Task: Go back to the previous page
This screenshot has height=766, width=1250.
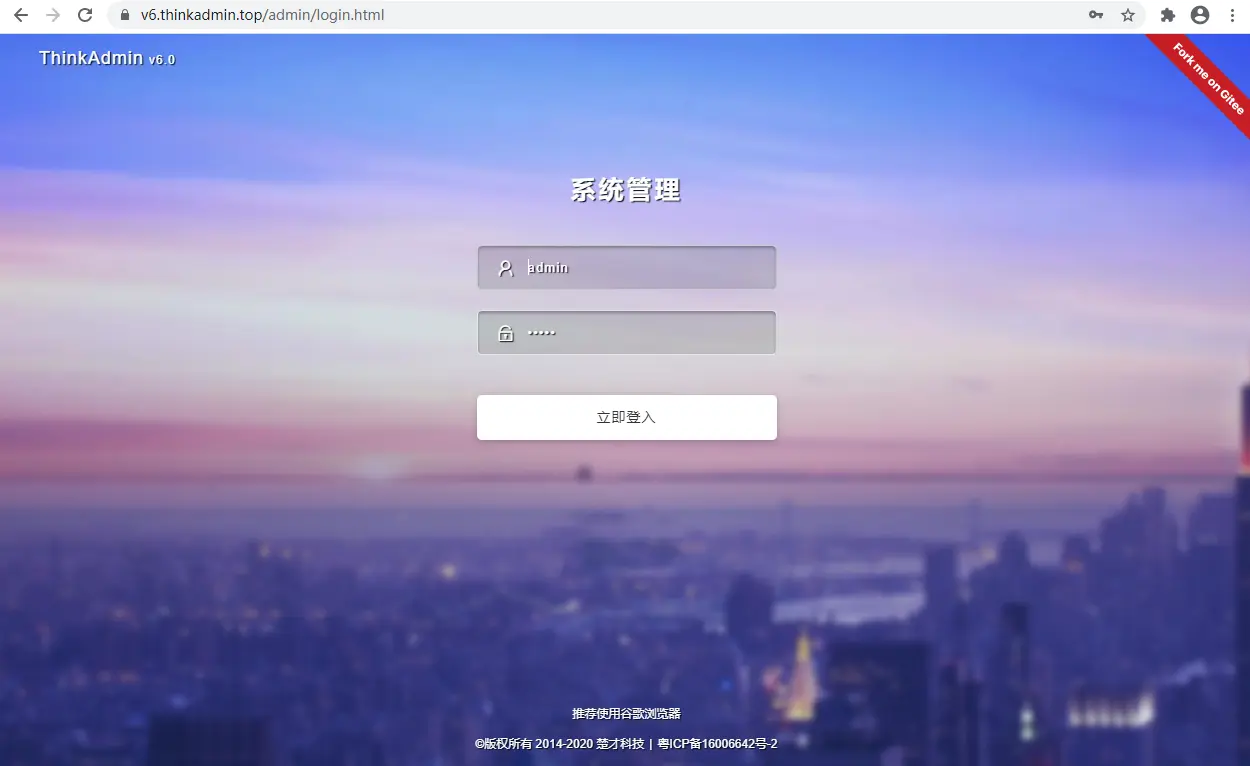Action: (20, 15)
